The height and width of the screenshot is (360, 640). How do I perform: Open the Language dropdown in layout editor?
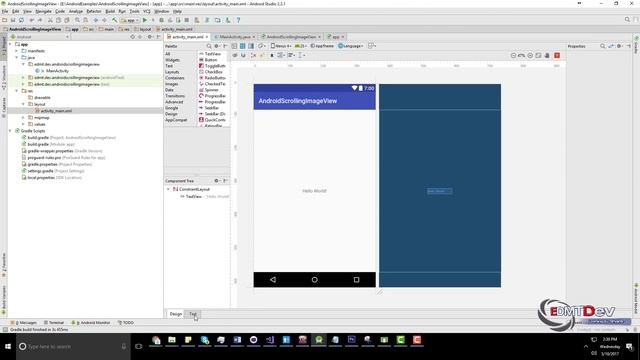pos(351,46)
